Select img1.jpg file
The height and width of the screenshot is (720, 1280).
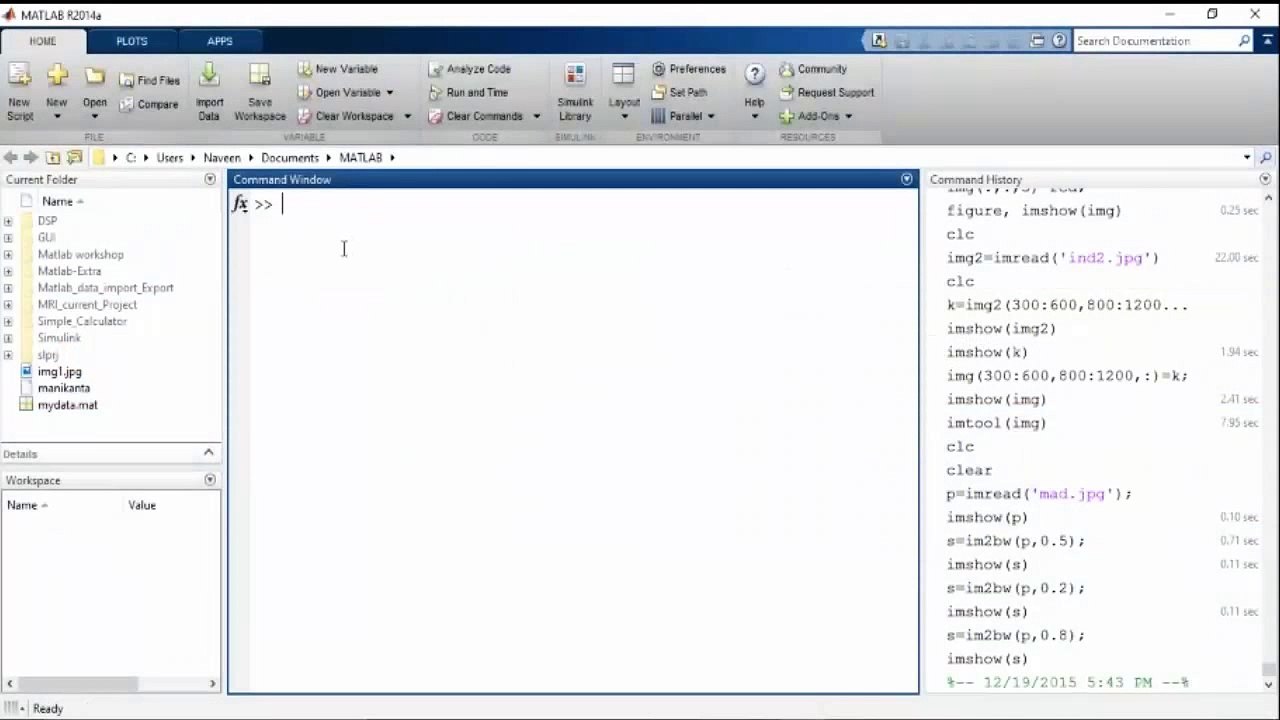(59, 372)
